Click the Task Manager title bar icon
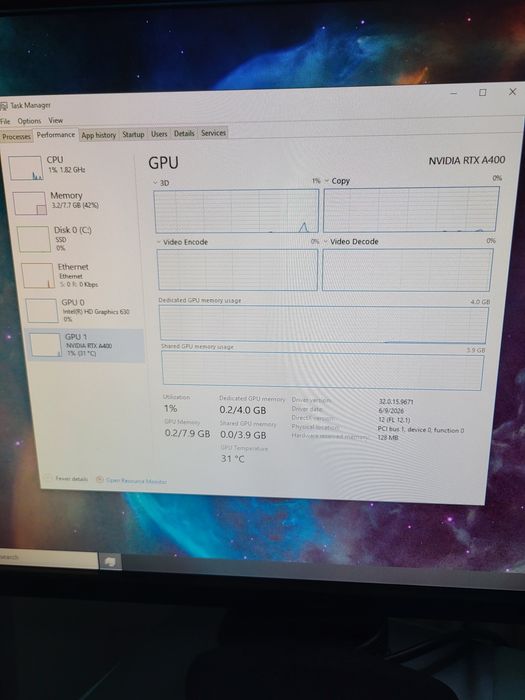The image size is (525, 700). (x=4, y=106)
